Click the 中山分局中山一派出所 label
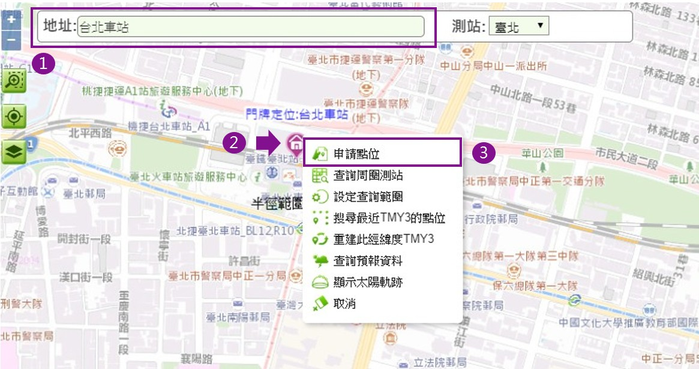The height and width of the screenshot is (369, 699). tap(493, 66)
